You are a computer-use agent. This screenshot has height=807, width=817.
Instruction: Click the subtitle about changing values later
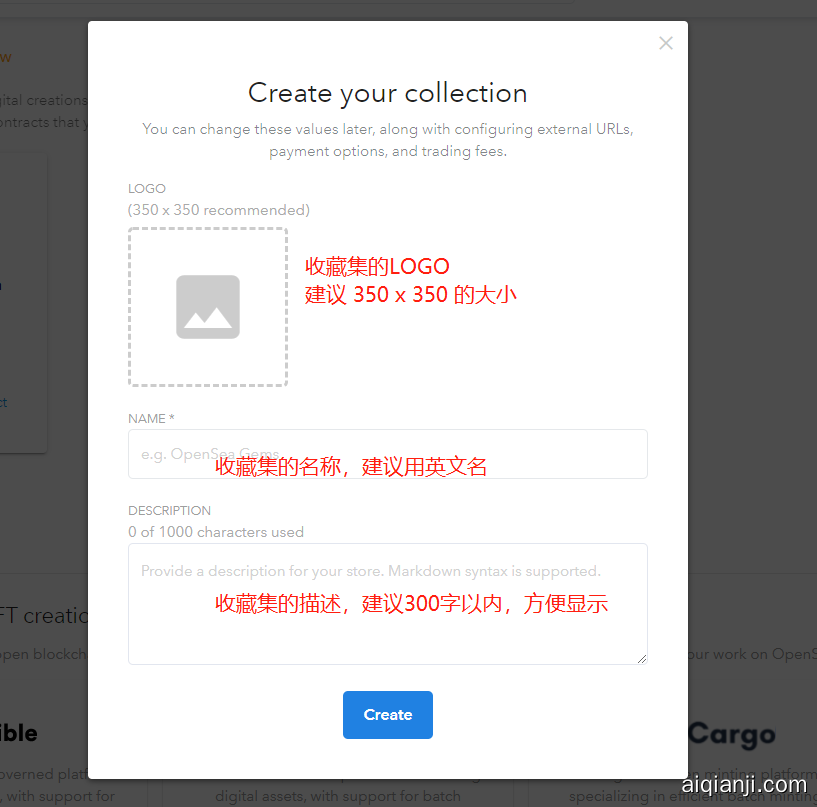tap(387, 140)
